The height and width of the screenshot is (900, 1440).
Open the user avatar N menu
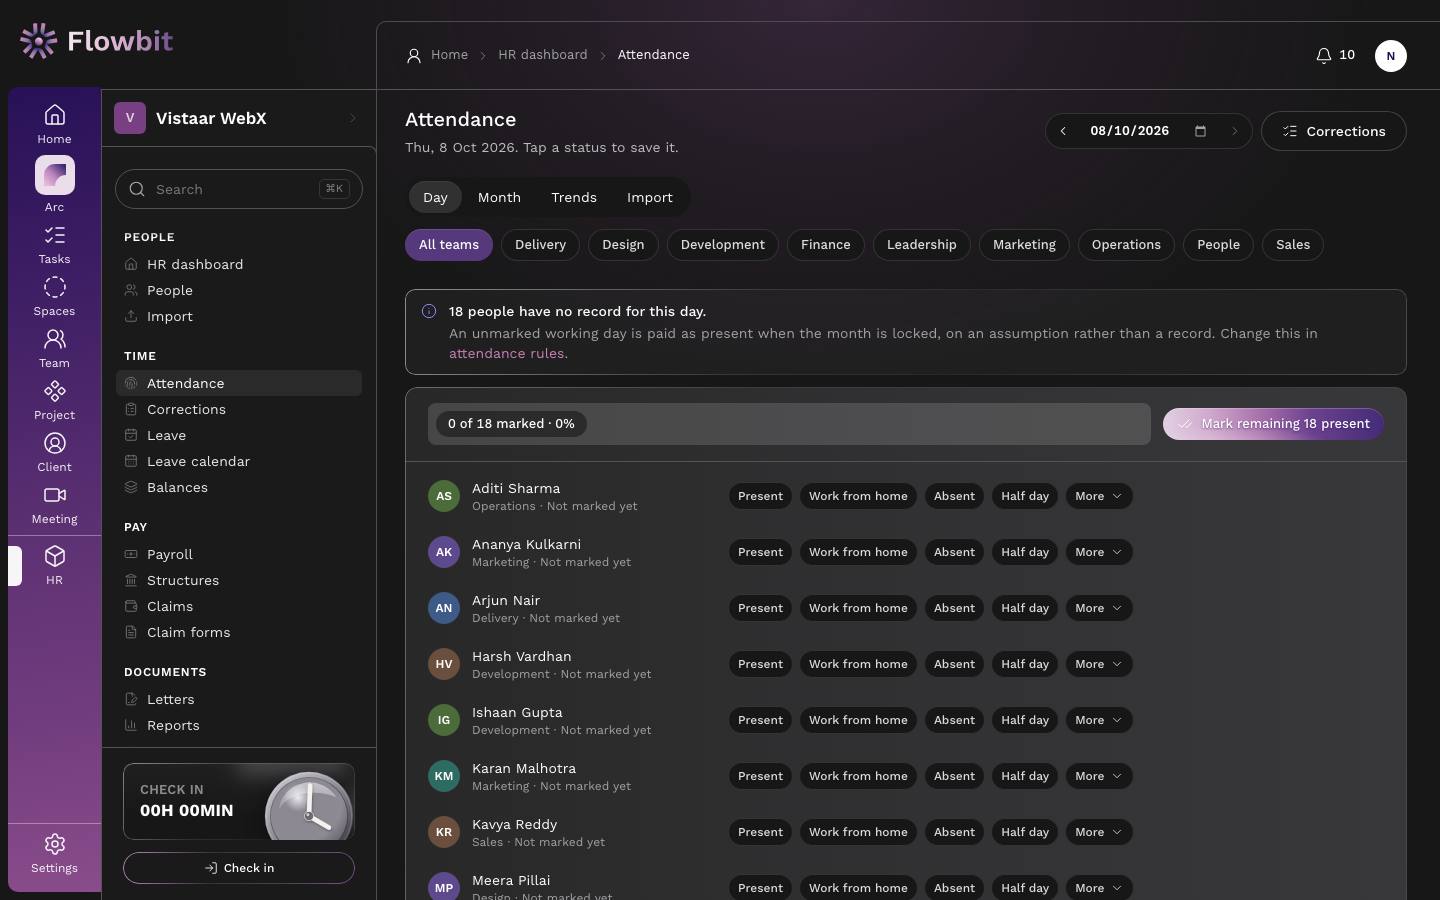pyautogui.click(x=1390, y=56)
